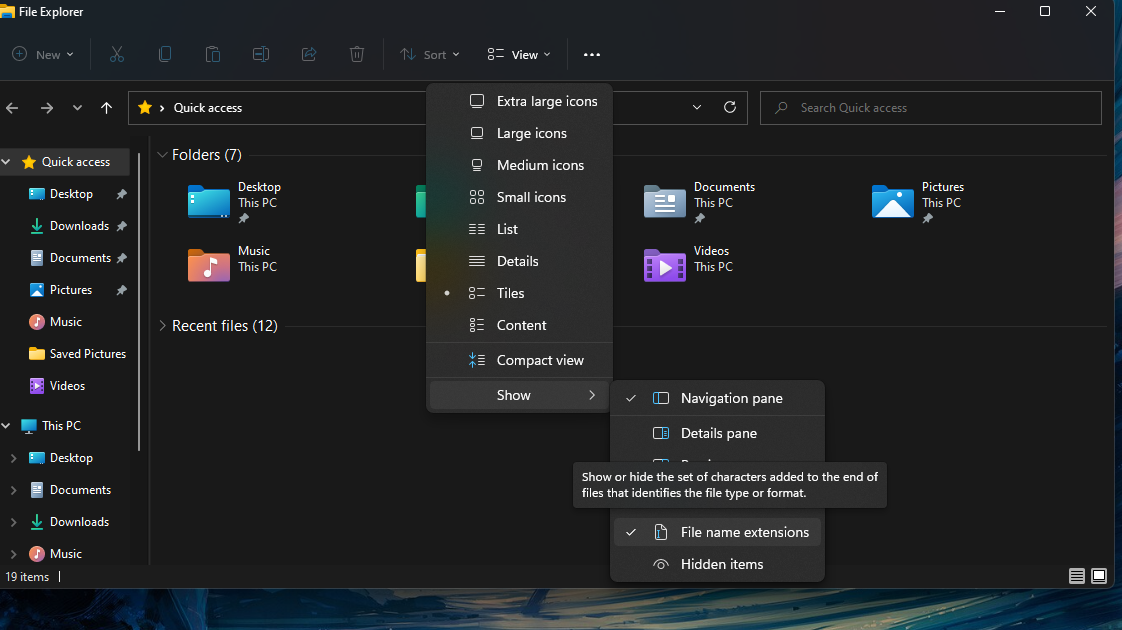Screen dimensions: 1122x630
Task: Select This PC in navigation pane
Action: click(x=52, y=426)
